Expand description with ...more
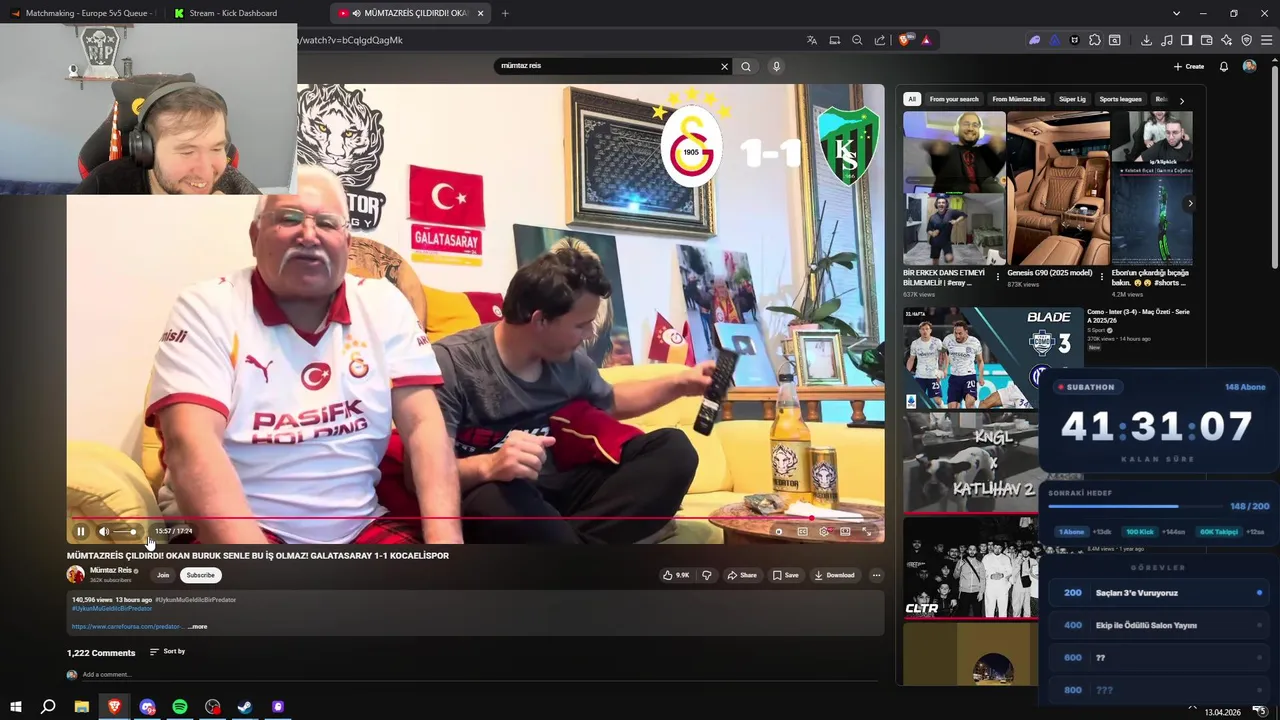The height and width of the screenshot is (720, 1280). pyautogui.click(x=198, y=626)
